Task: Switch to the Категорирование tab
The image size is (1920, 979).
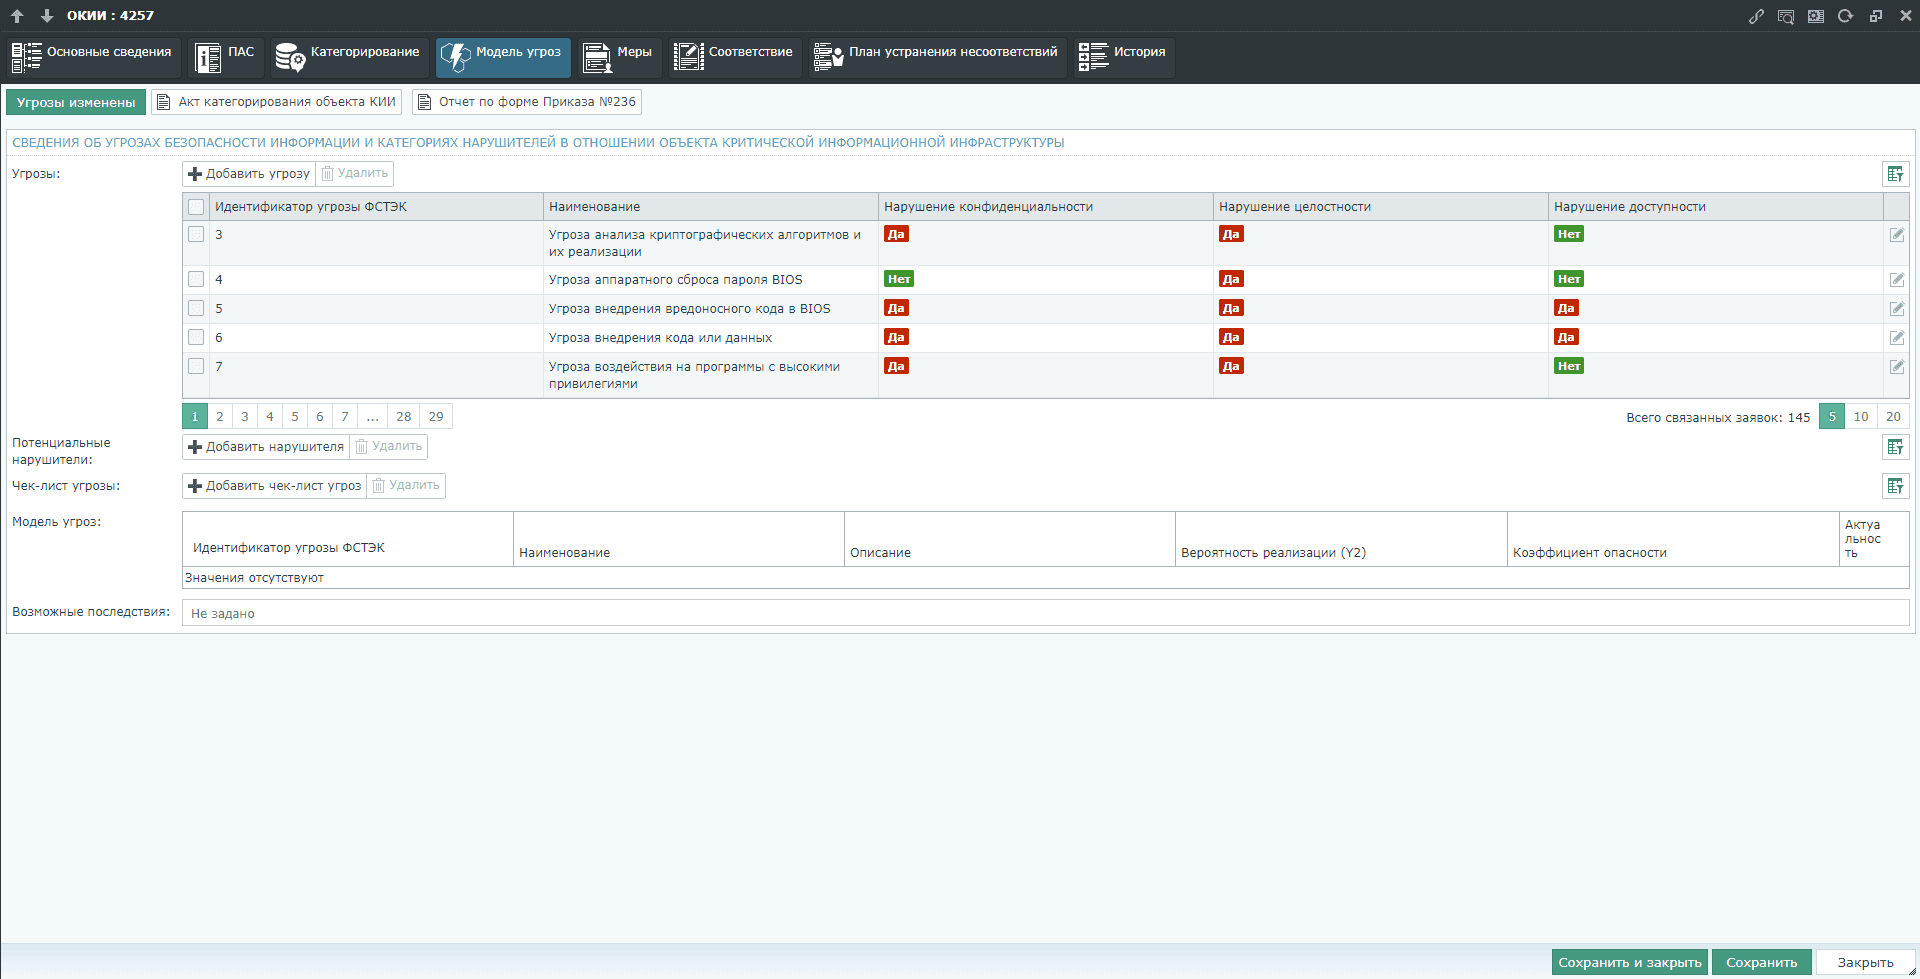Action: coord(349,57)
